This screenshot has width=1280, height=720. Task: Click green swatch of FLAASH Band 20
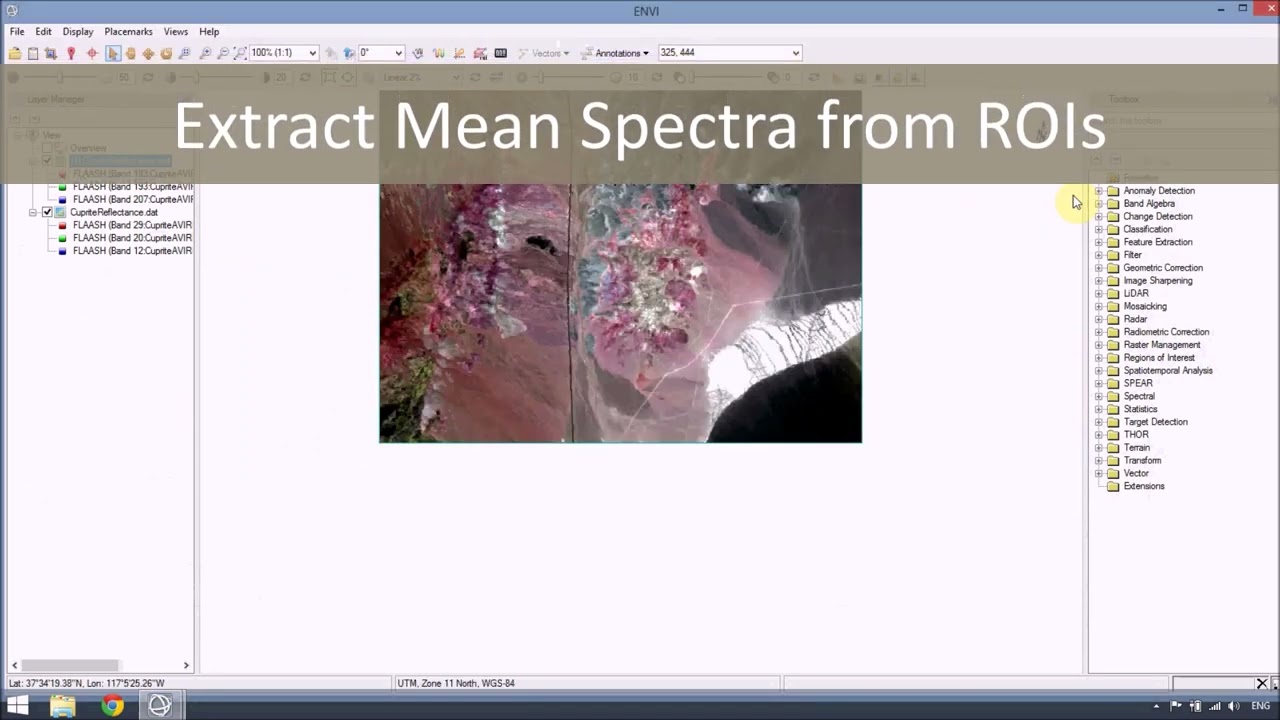(x=63, y=239)
